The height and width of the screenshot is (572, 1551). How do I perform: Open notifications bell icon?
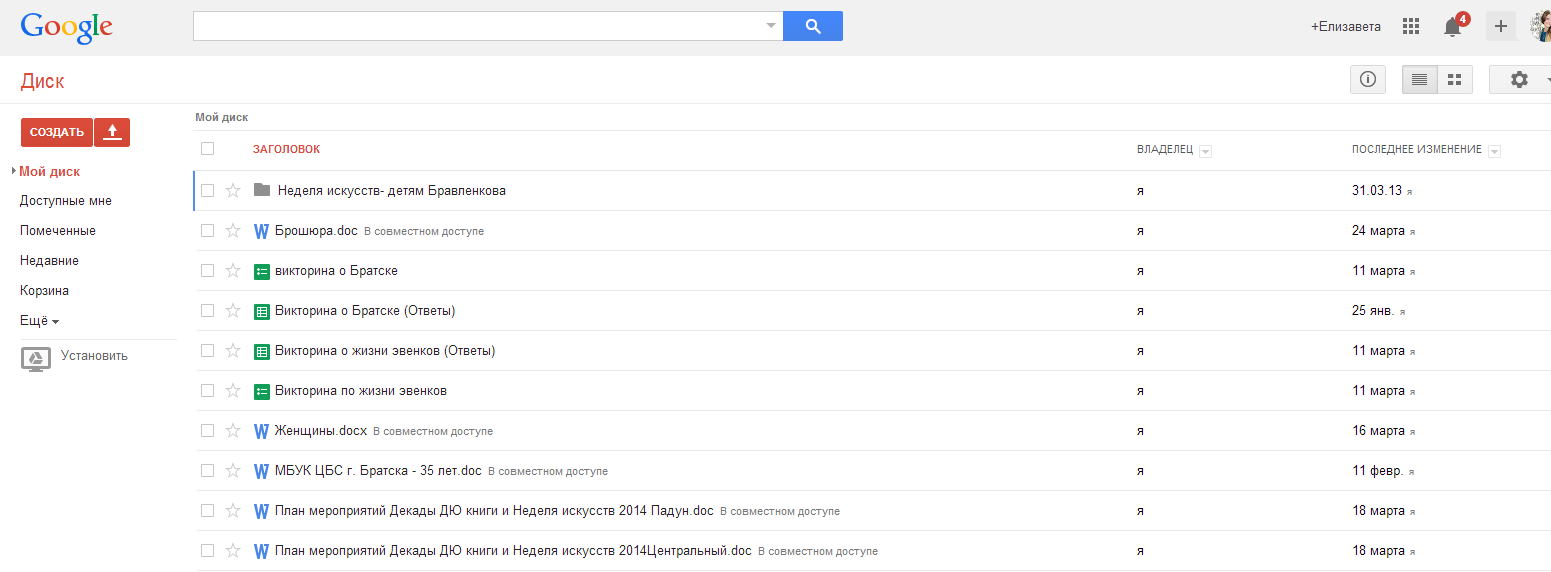(1453, 27)
